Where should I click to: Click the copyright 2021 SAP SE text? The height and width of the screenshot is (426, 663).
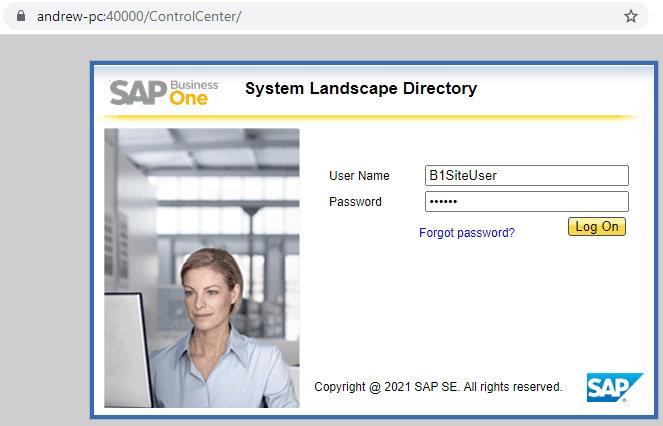(438, 386)
